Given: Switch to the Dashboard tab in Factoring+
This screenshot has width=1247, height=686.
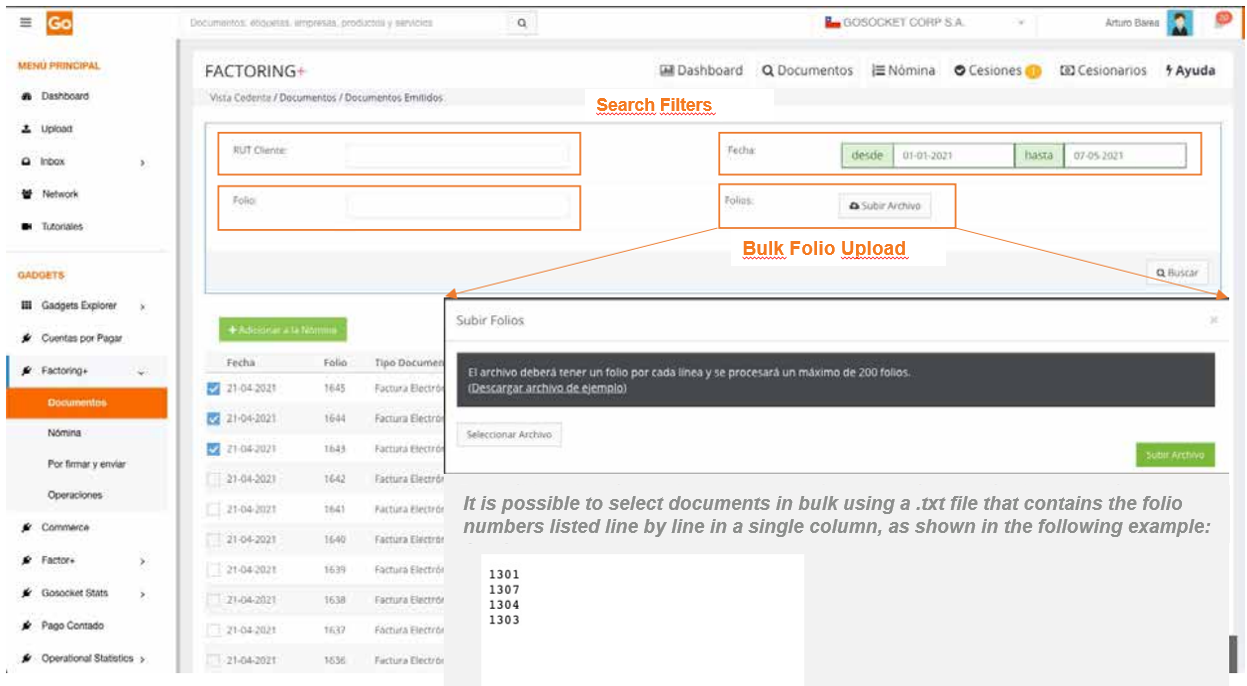Looking at the screenshot, I should tap(701, 70).
